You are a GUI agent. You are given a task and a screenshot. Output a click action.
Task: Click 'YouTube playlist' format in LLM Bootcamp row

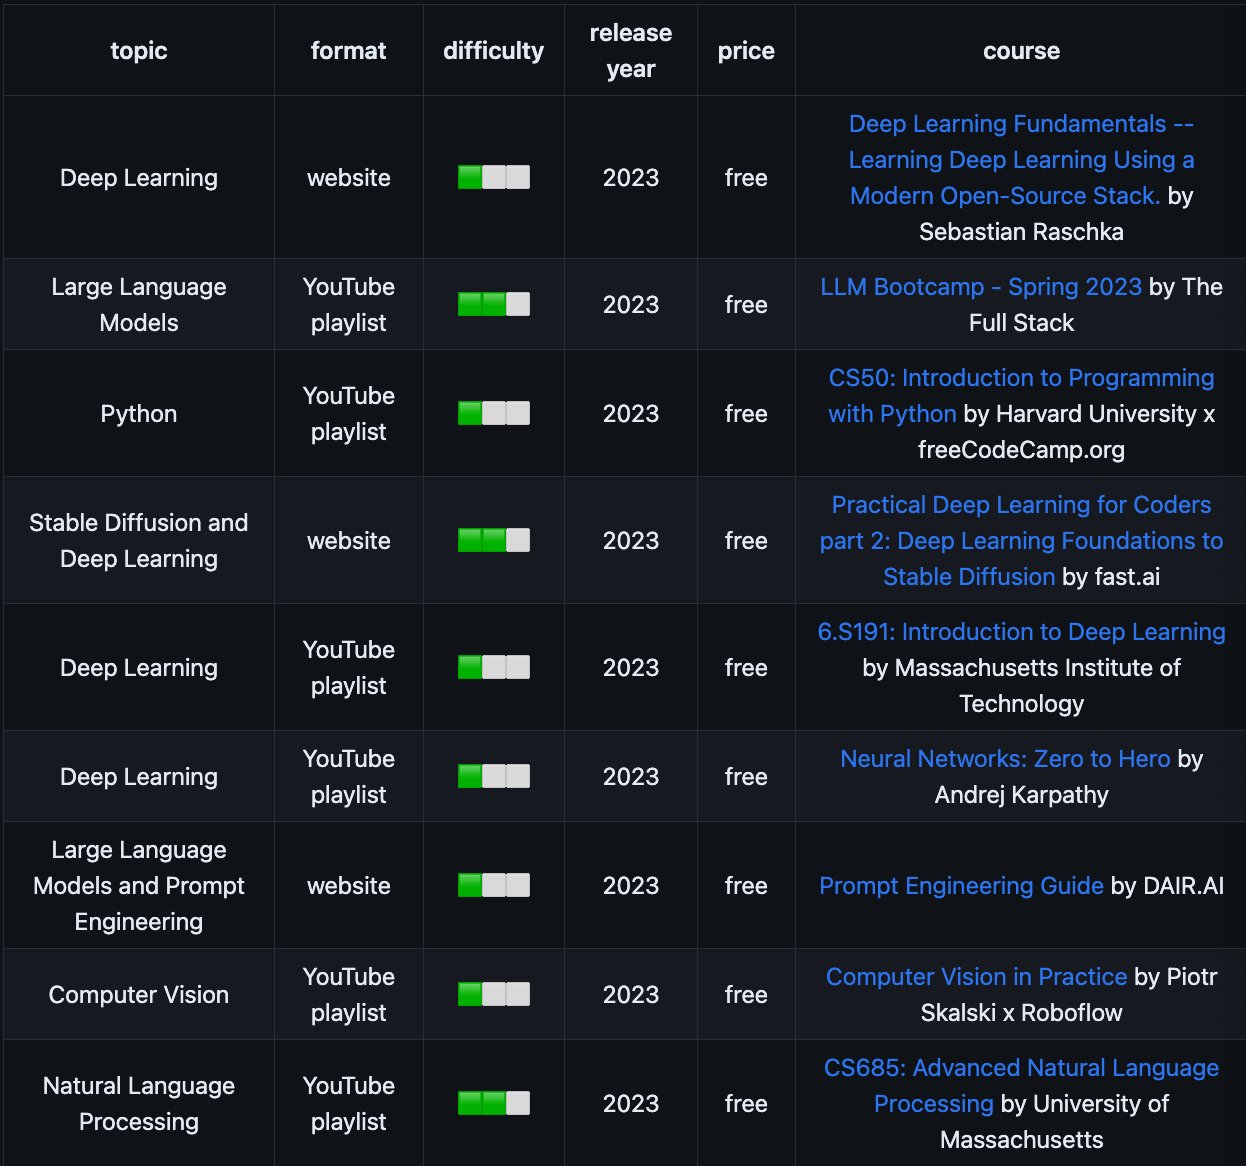coord(349,305)
